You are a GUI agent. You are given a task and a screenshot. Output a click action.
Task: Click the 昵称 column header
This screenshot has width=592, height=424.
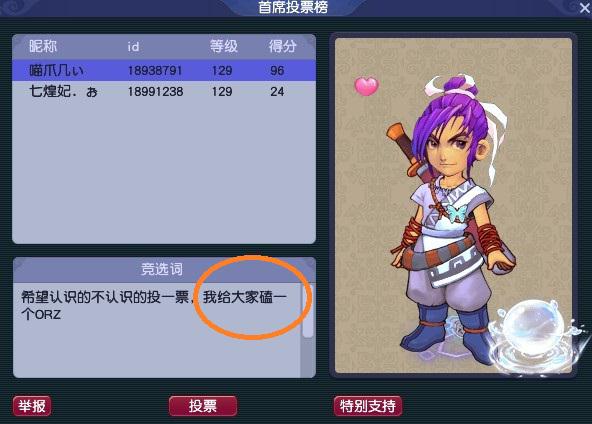pos(43,46)
